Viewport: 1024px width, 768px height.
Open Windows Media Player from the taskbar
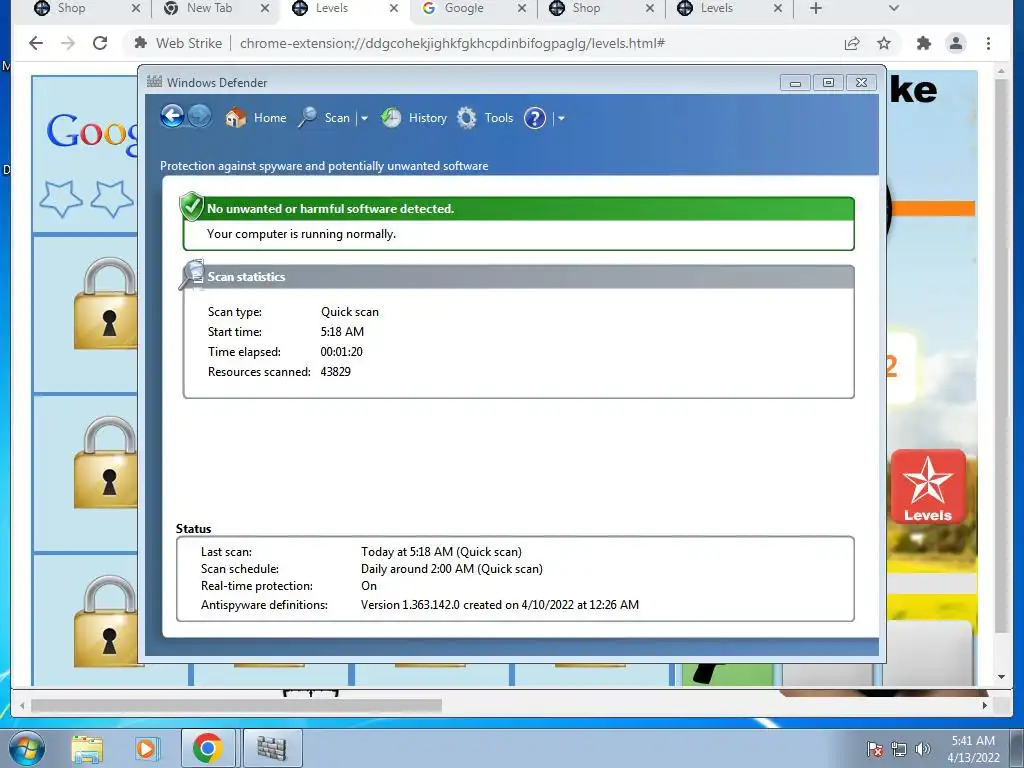tap(146, 748)
